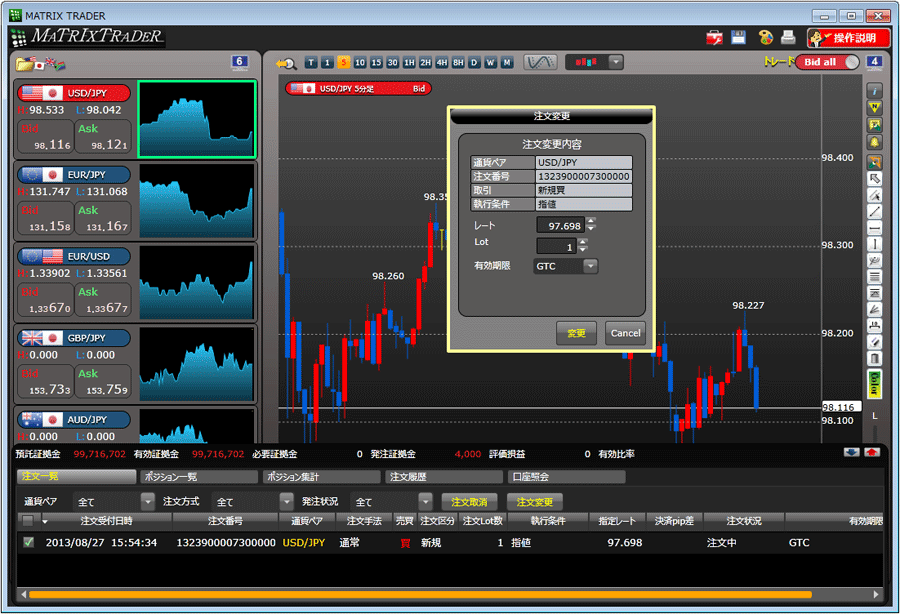Click the 注文変更 button below tabs
This screenshot has height=614, width=900.
pyautogui.click(x=534, y=502)
